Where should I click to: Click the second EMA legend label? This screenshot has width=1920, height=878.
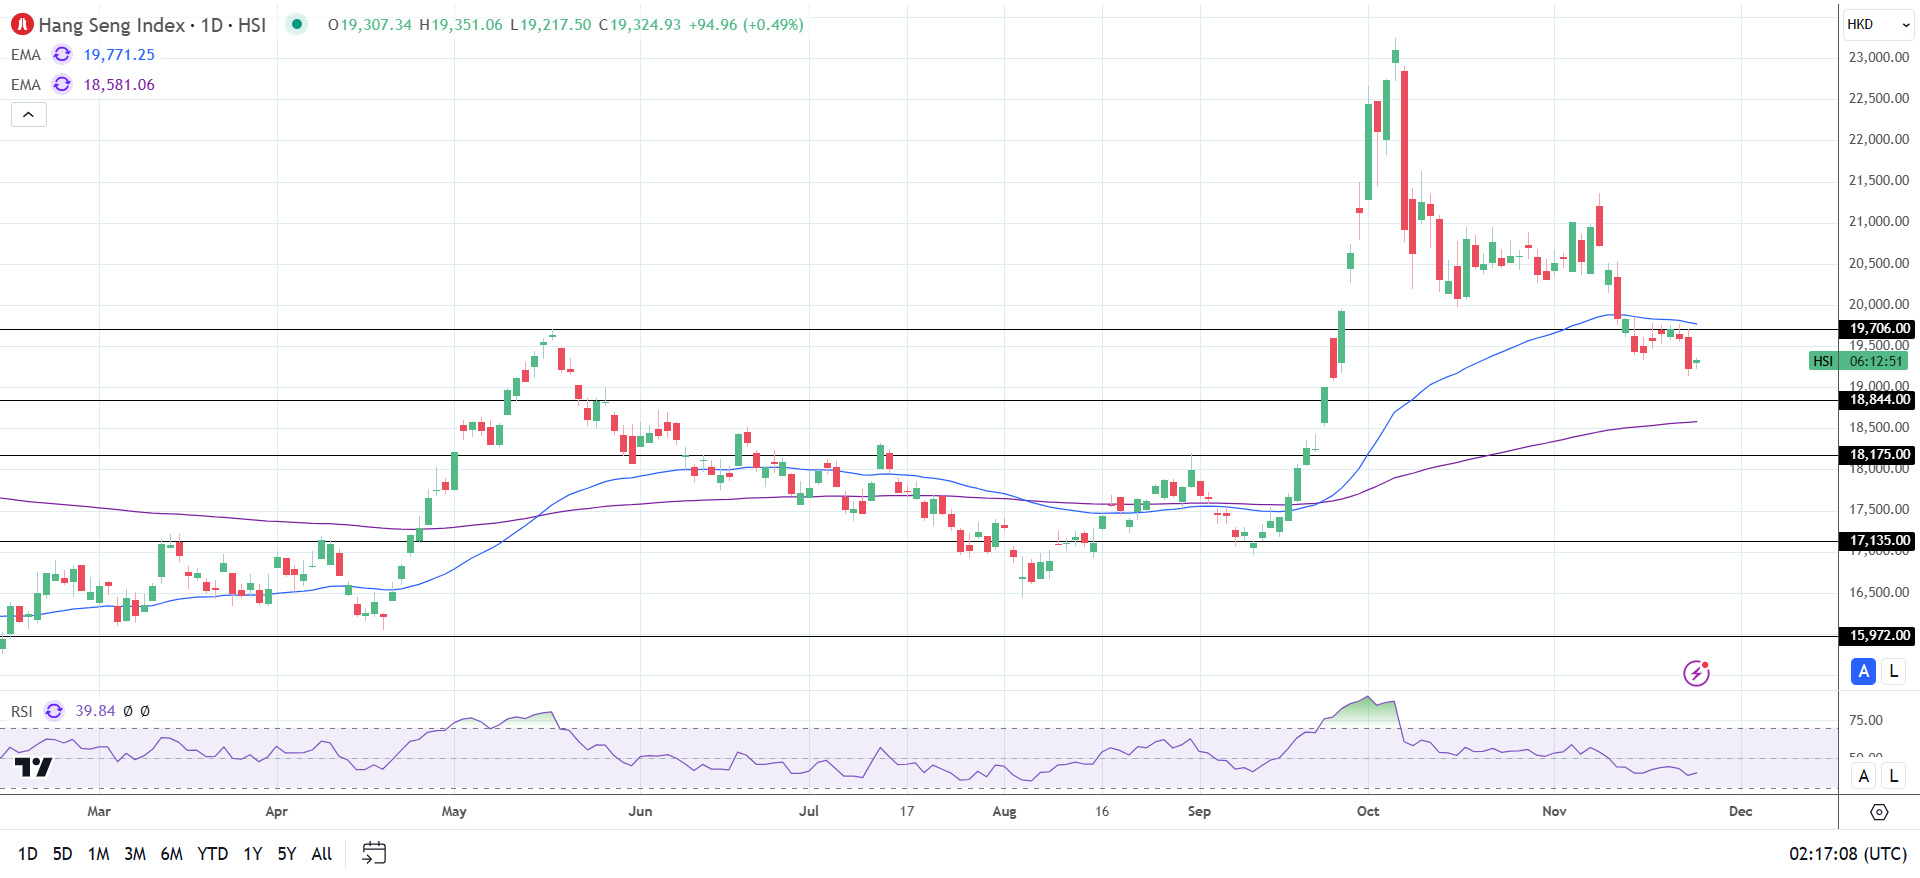(26, 85)
